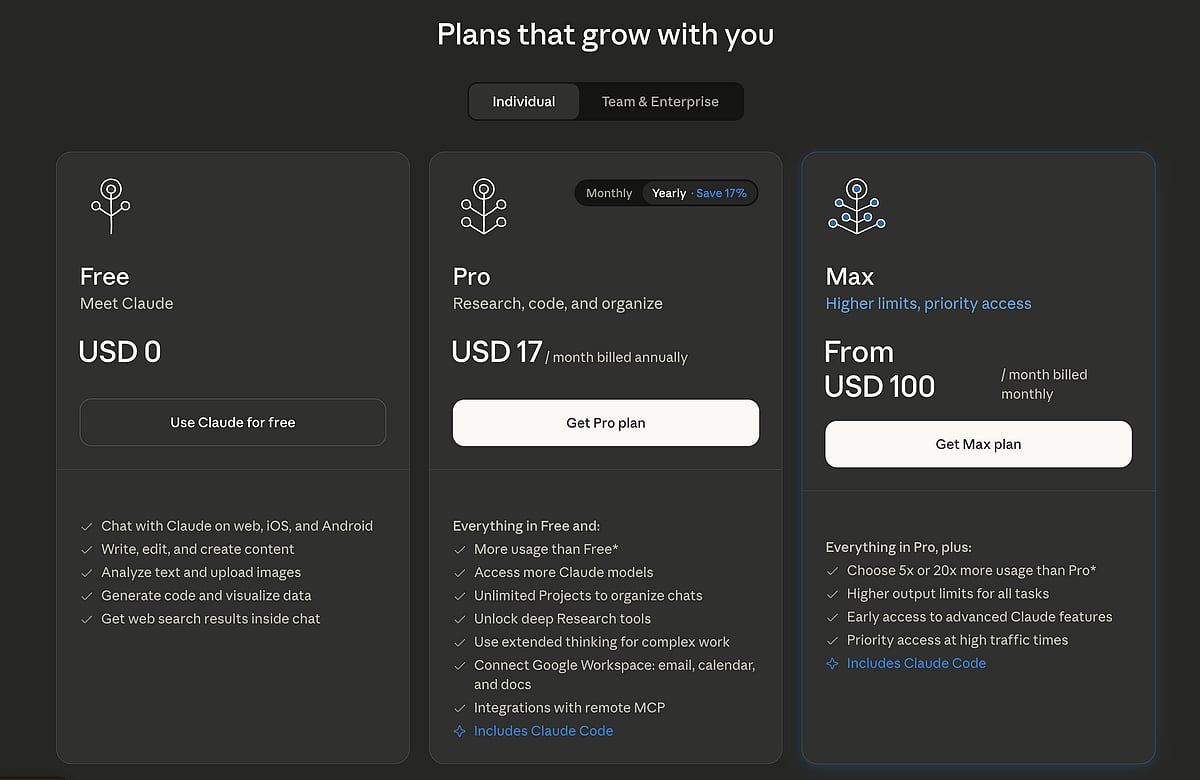The image size is (1200, 780).
Task: Select the Individual plans tab
Action: point(524,102)
